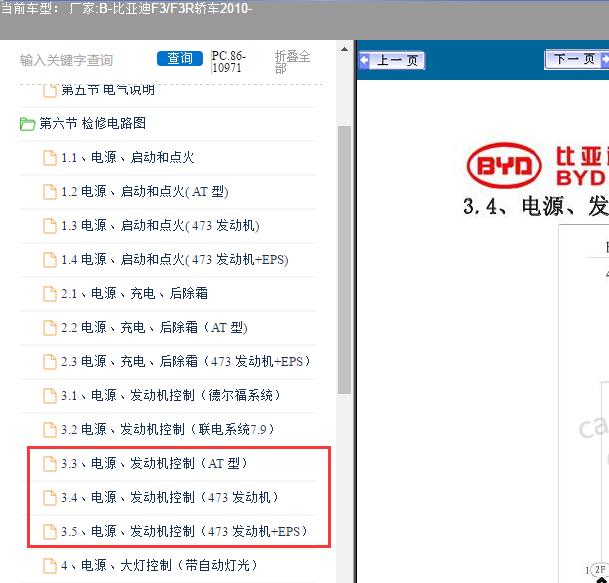
Task: Open 3.1、电源、发动机控制（德尔福系统）
Action: [171, 395]
